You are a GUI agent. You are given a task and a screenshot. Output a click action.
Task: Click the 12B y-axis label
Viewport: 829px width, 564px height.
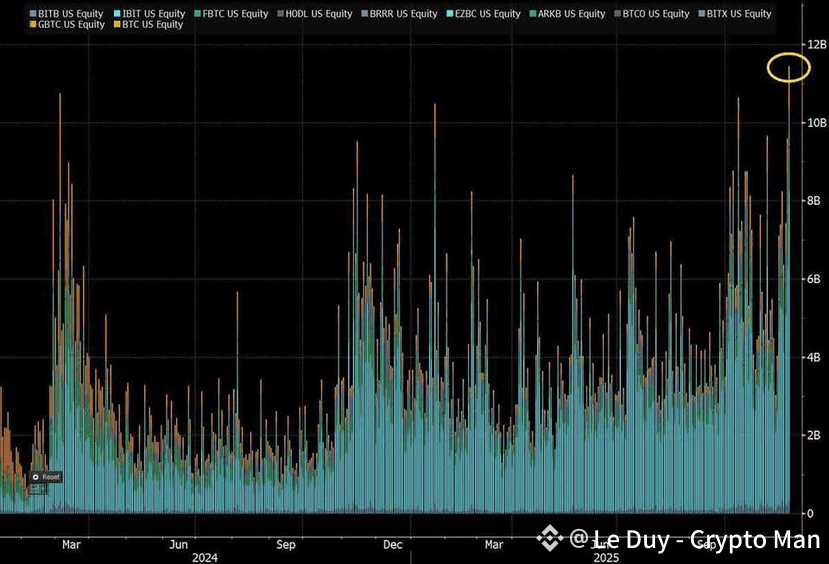(817, 44)
